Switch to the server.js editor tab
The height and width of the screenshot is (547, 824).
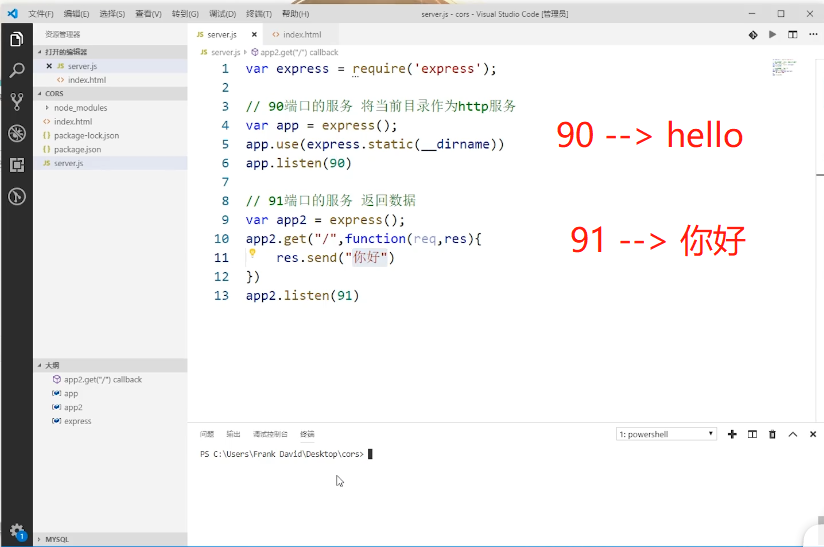click(x=222, y=35)
